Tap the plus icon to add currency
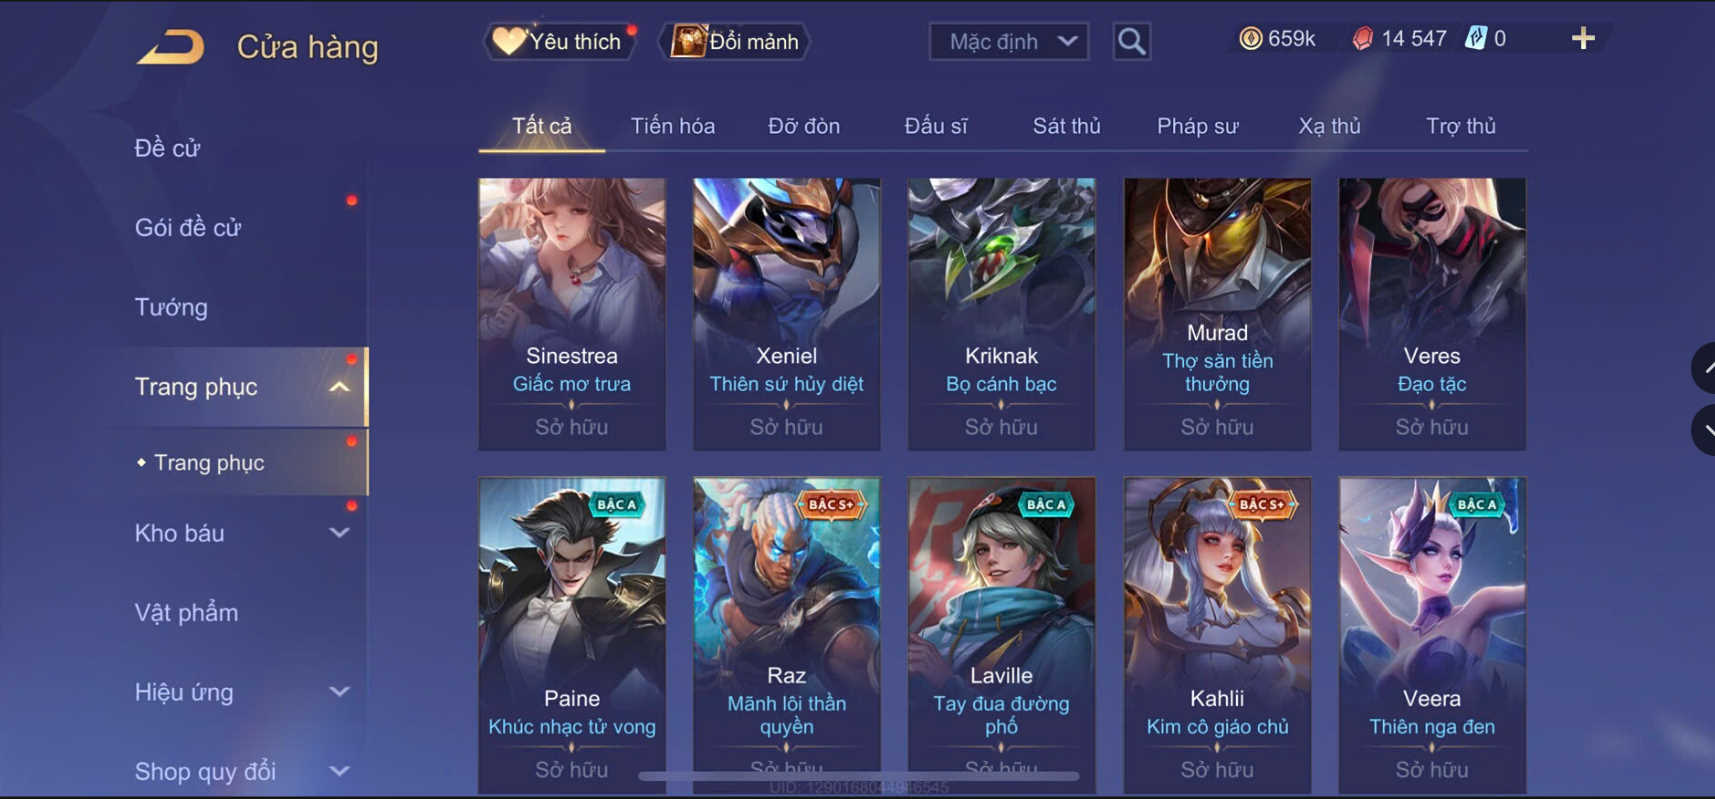 click(x=1583, y=39)
